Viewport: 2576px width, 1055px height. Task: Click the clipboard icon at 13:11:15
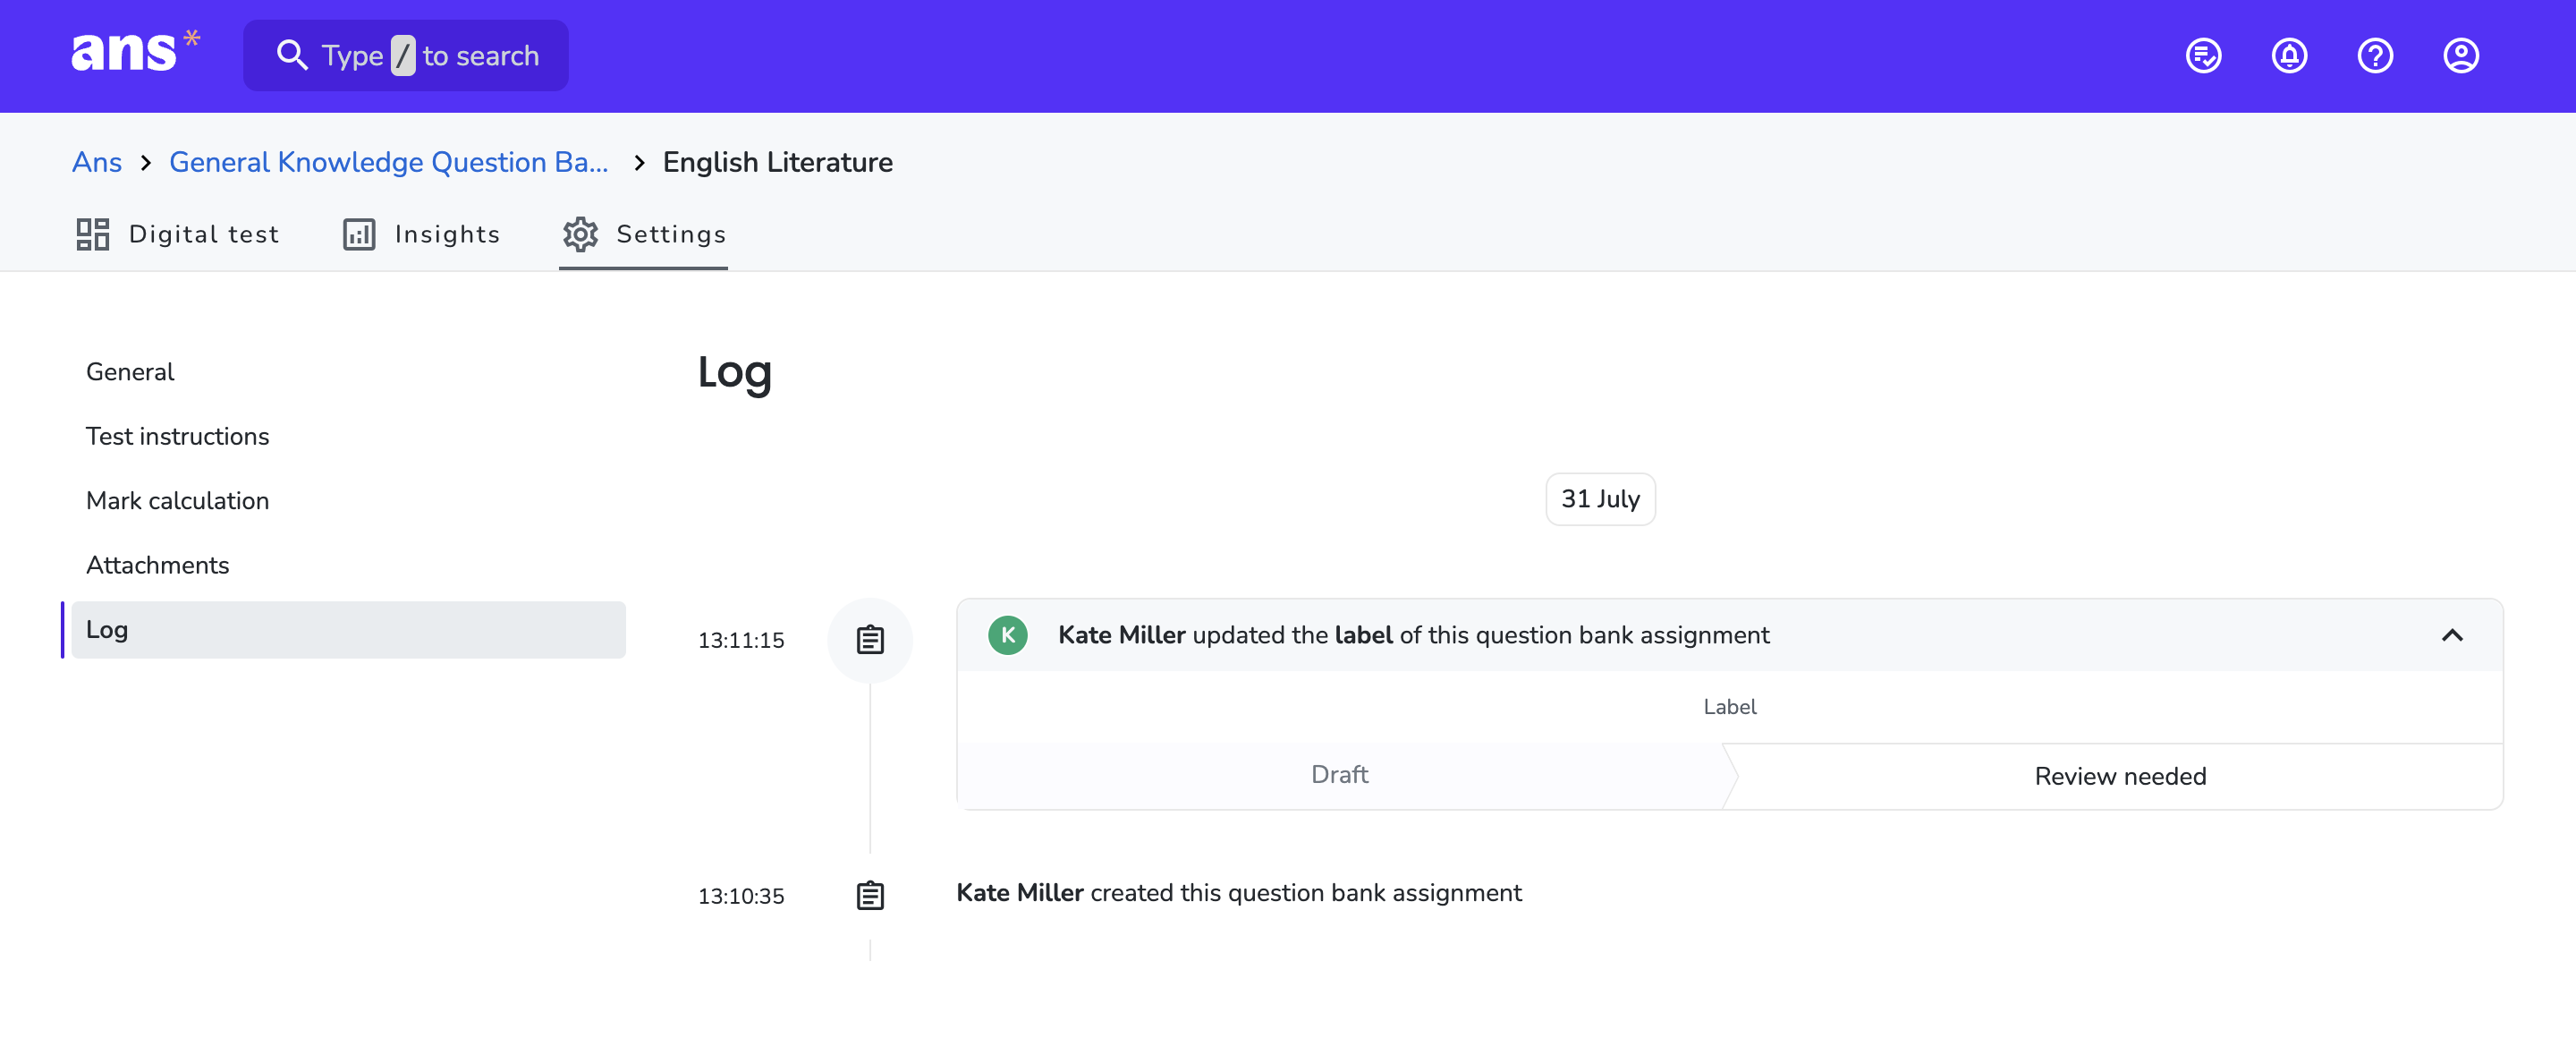click(x=870, y=640)
